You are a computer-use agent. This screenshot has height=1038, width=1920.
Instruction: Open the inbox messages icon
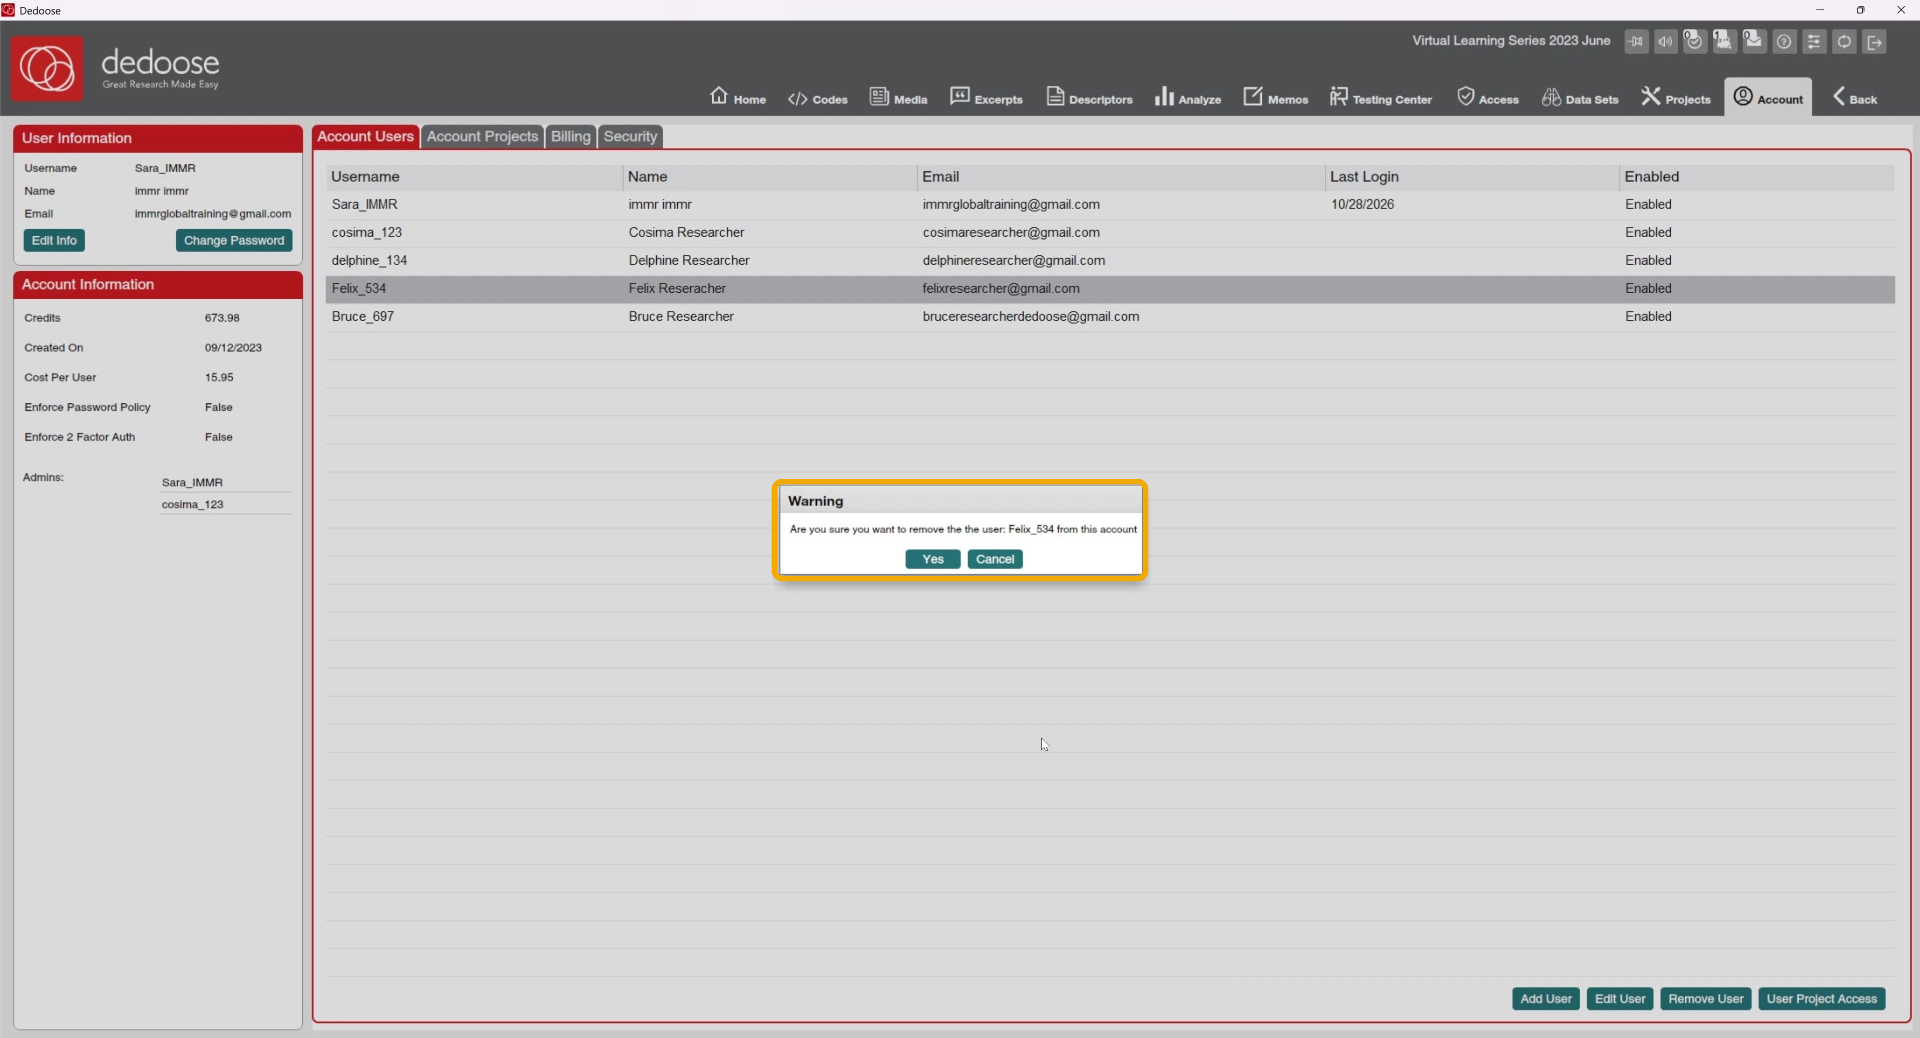[x=1754, y=41]
